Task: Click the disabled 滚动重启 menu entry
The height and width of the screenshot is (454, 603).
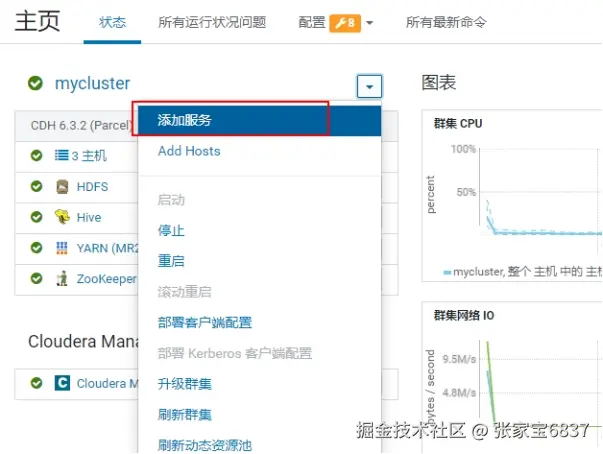Action: tap(185, 292)
